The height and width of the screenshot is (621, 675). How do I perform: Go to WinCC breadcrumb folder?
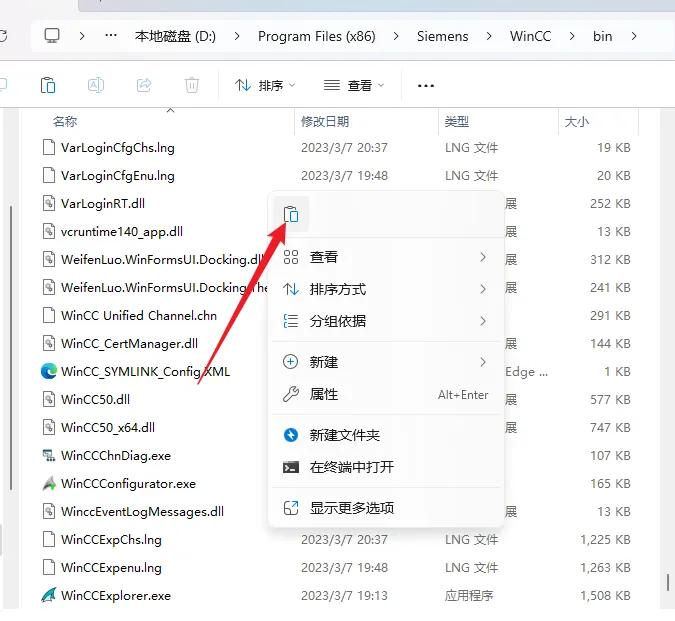(x=530, y=36)
